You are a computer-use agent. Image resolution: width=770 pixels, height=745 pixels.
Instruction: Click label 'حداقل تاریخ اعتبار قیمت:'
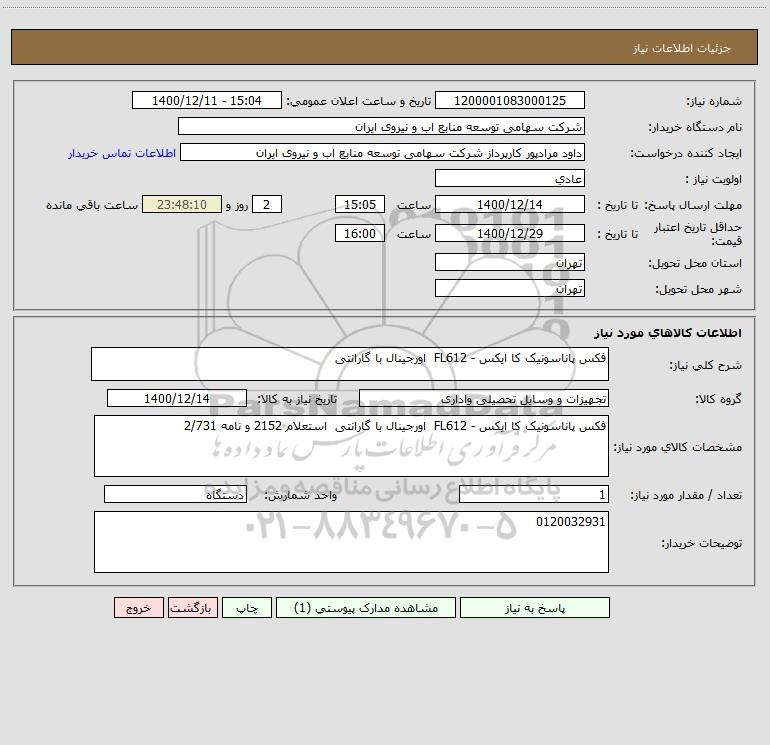(x=698, y=234)
